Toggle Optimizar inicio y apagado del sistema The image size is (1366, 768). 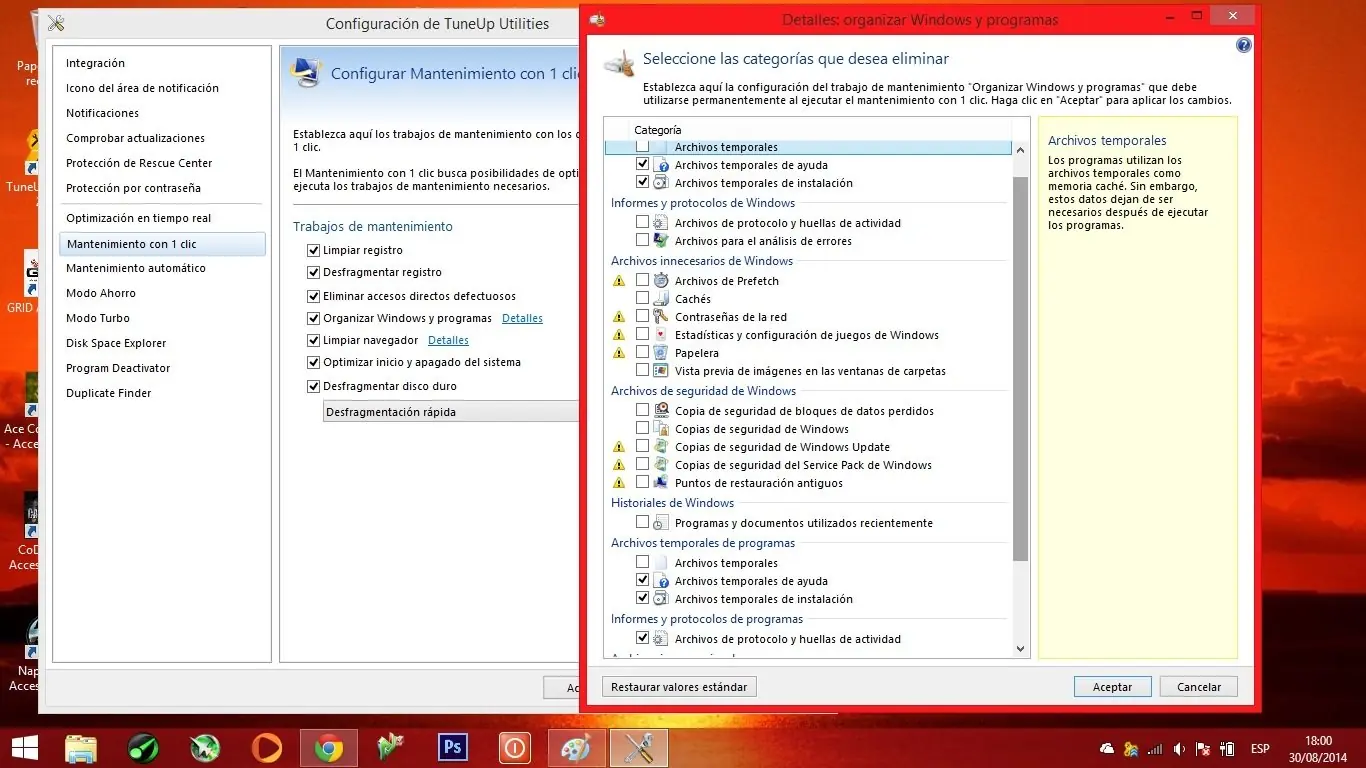coord(314,362)
